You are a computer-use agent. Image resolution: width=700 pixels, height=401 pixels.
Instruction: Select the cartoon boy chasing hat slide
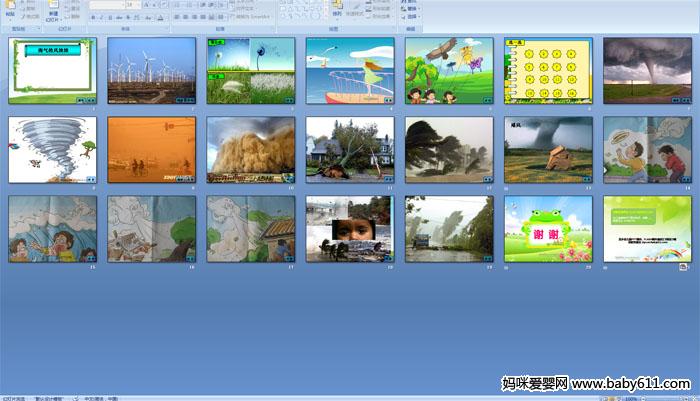click(x=647, y=150)
